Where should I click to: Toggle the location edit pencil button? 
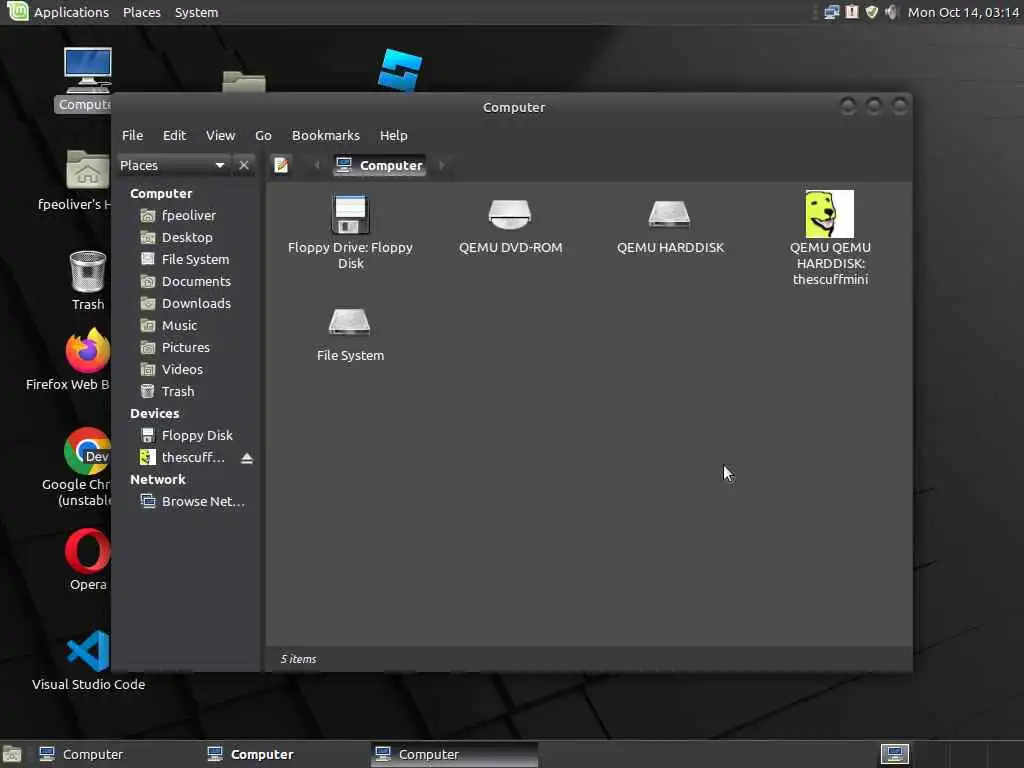(281, 165)
